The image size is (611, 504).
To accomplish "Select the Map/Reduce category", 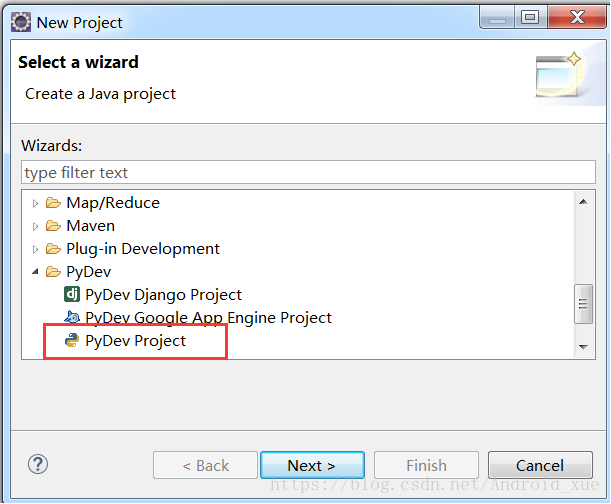I will 113,203.
